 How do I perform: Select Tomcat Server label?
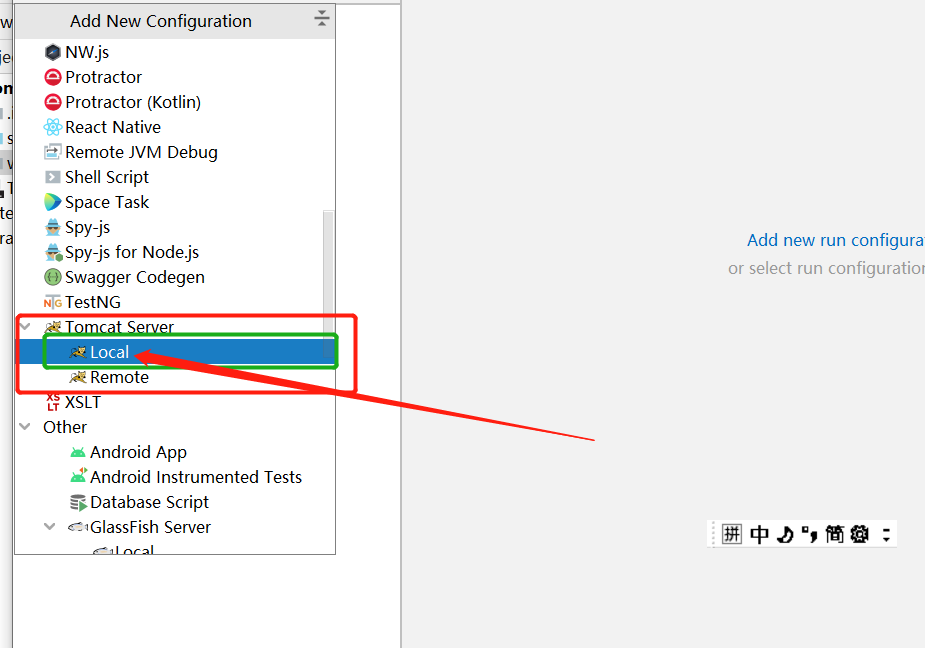click(119, 327)
